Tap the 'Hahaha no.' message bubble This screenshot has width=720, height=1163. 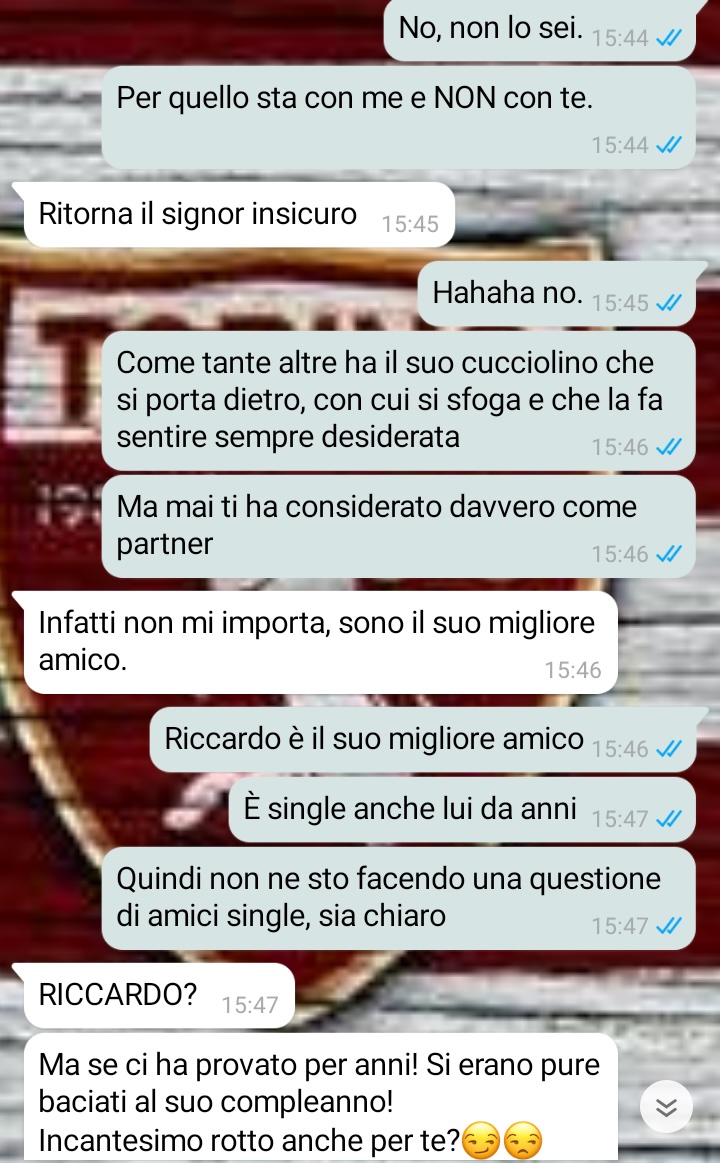point(557,294)
